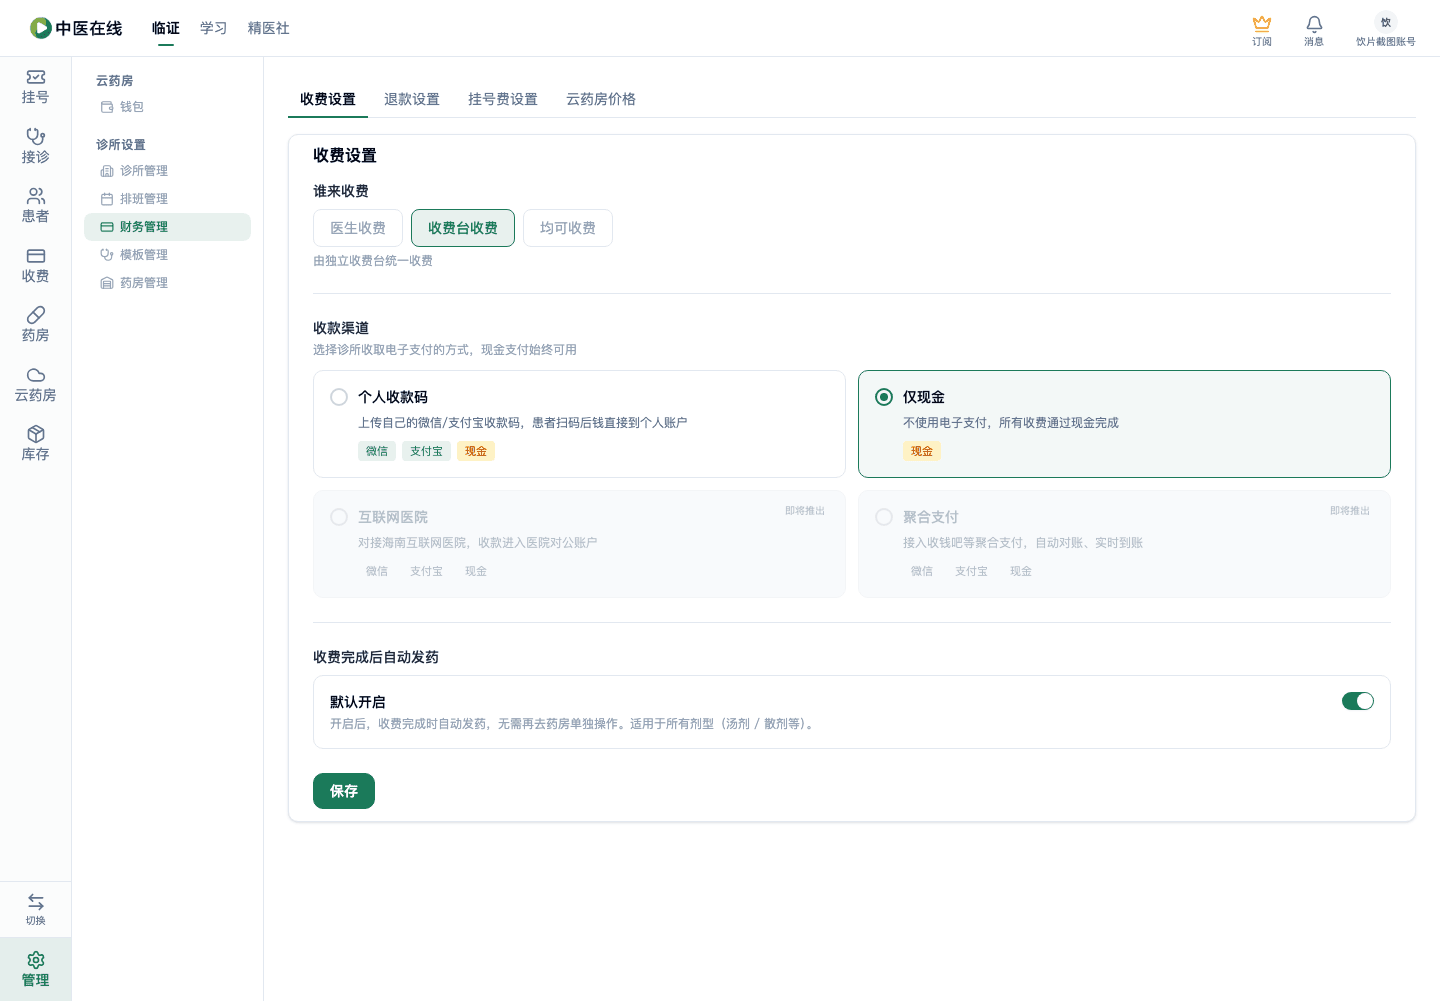Viewport: 1440px width, 1001px height.
Task: Select 个人收款码 radio button
Action: click(339, 397)
